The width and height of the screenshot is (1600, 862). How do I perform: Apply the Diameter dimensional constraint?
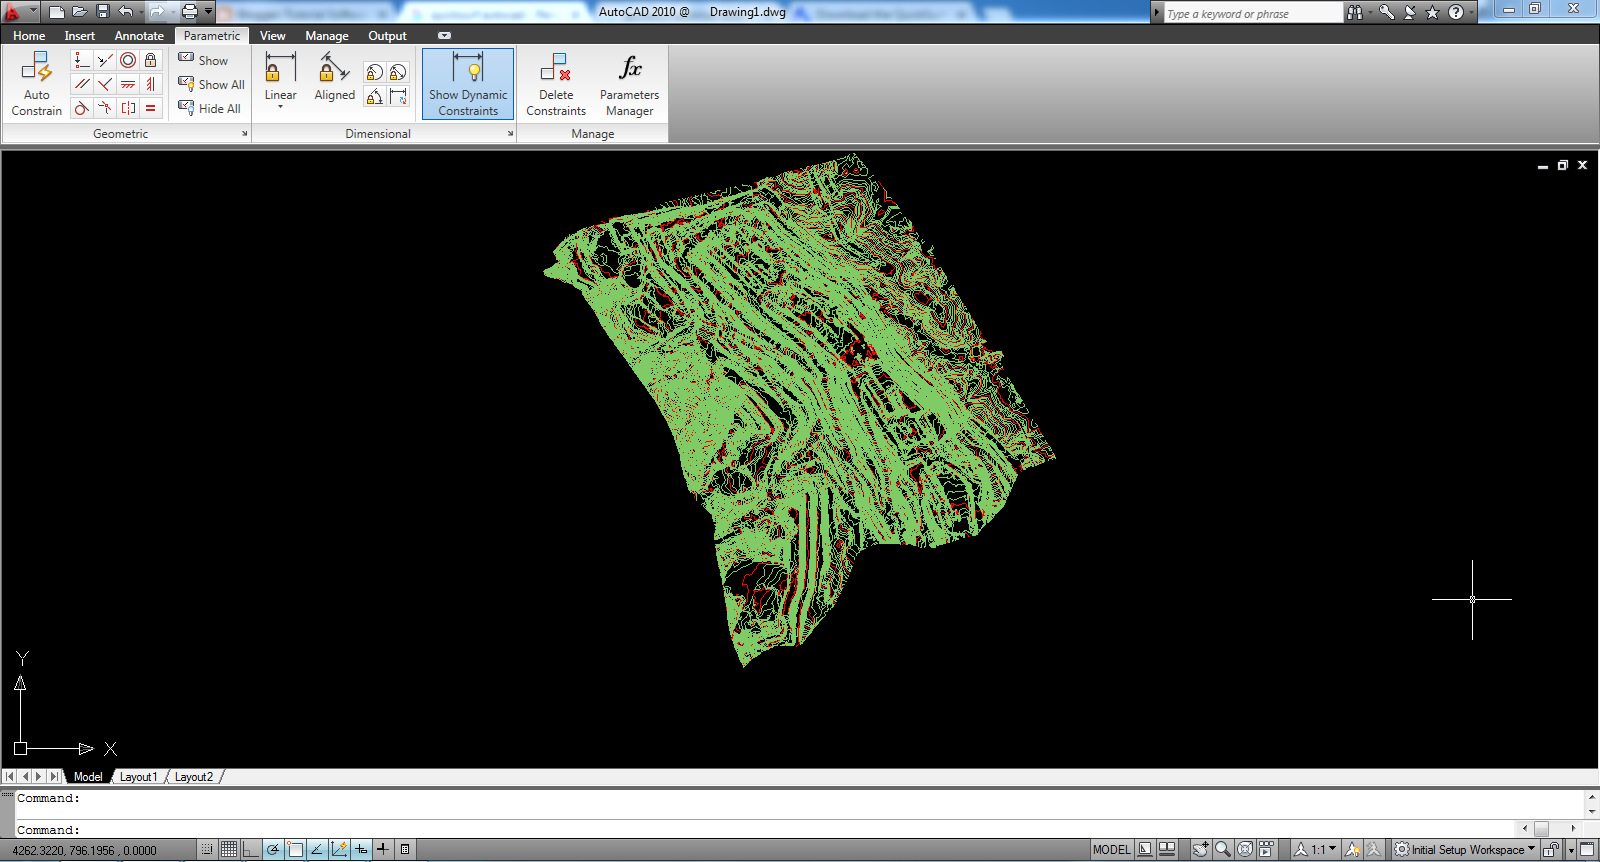coord(398,72)
